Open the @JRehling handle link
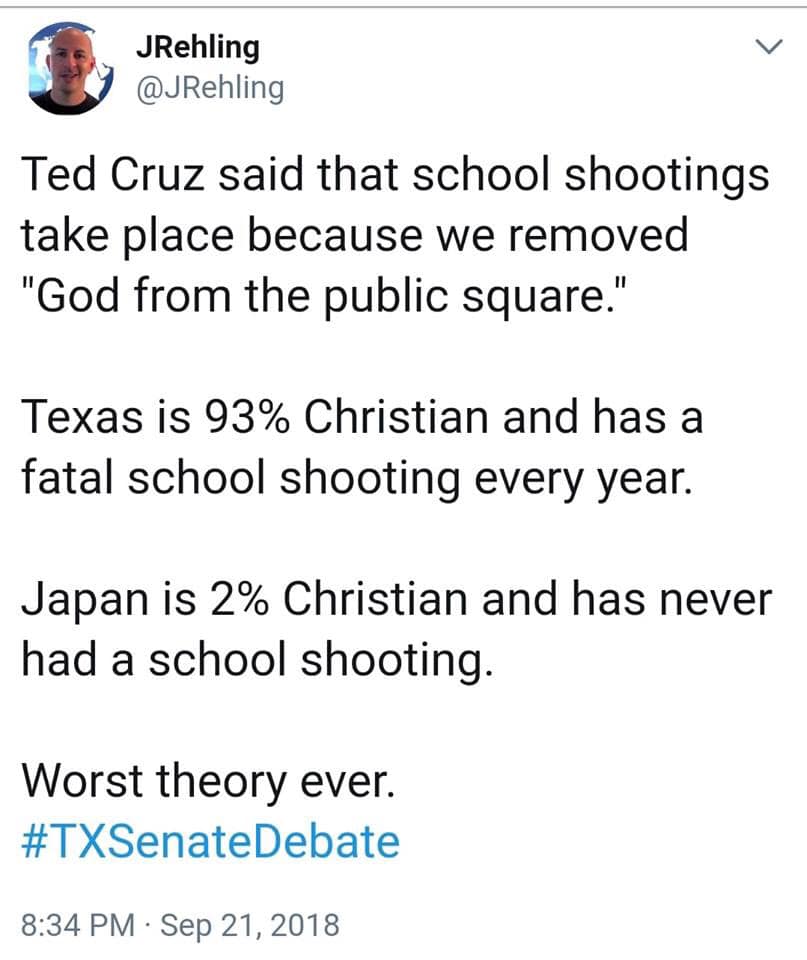807x960 pixels. click(210, 88)
